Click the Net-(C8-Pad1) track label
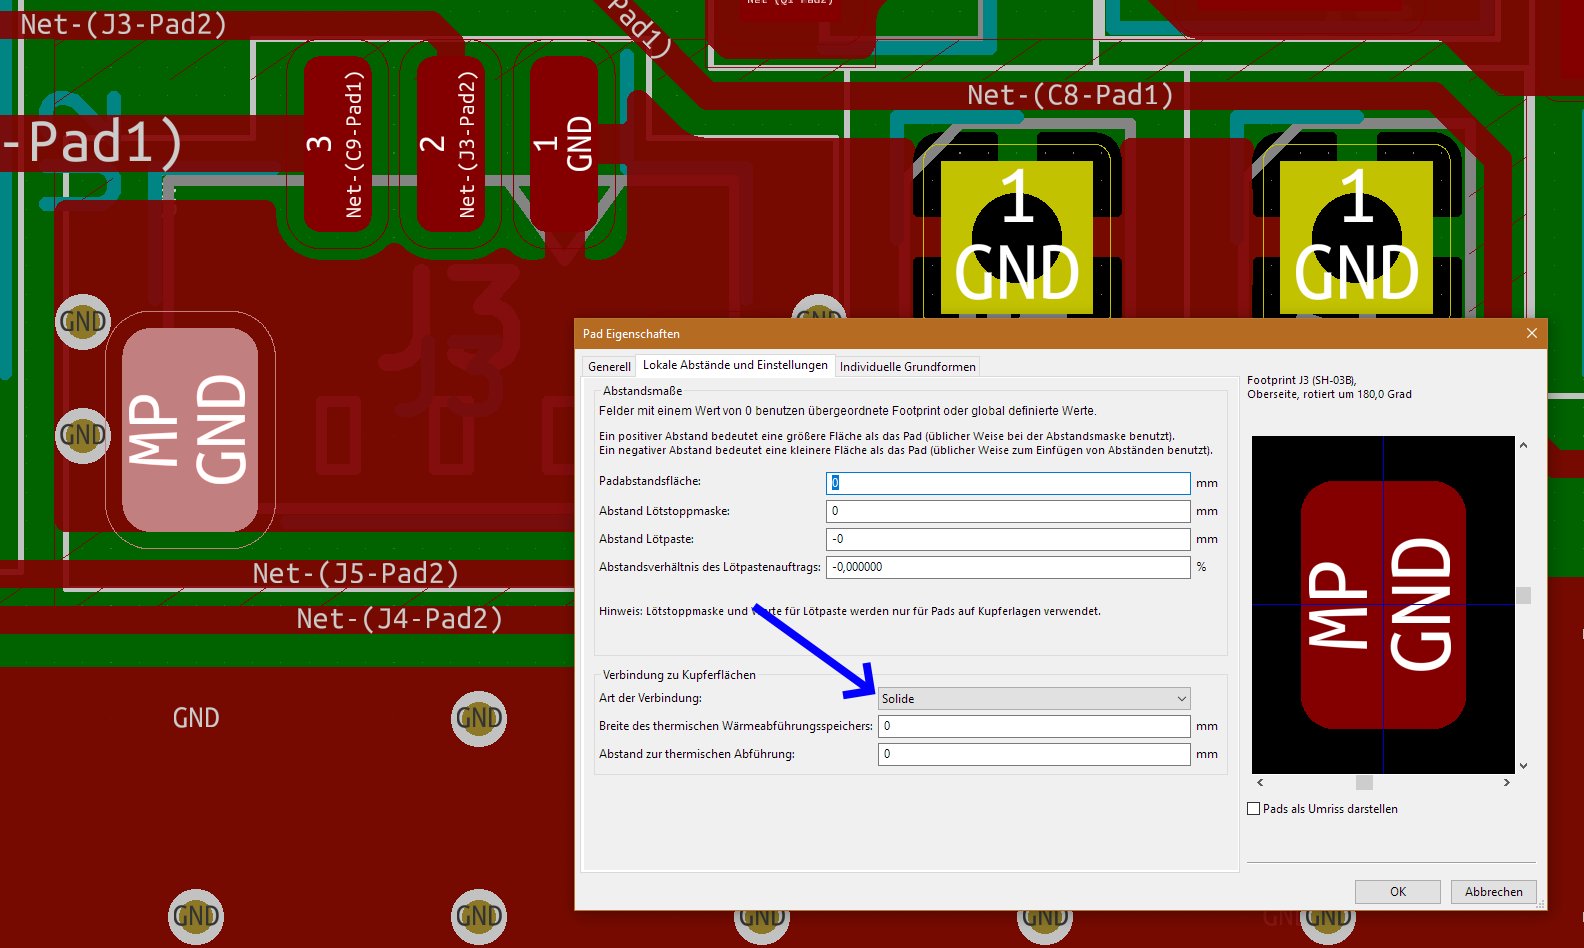Screen dimensions: 1584x948 tap(1070, 95)
